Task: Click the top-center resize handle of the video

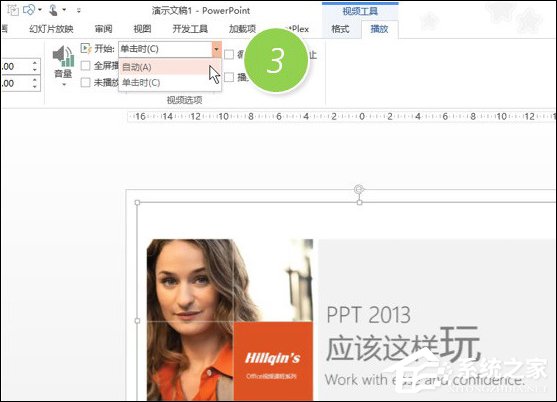Action: (x=359, y=202)
